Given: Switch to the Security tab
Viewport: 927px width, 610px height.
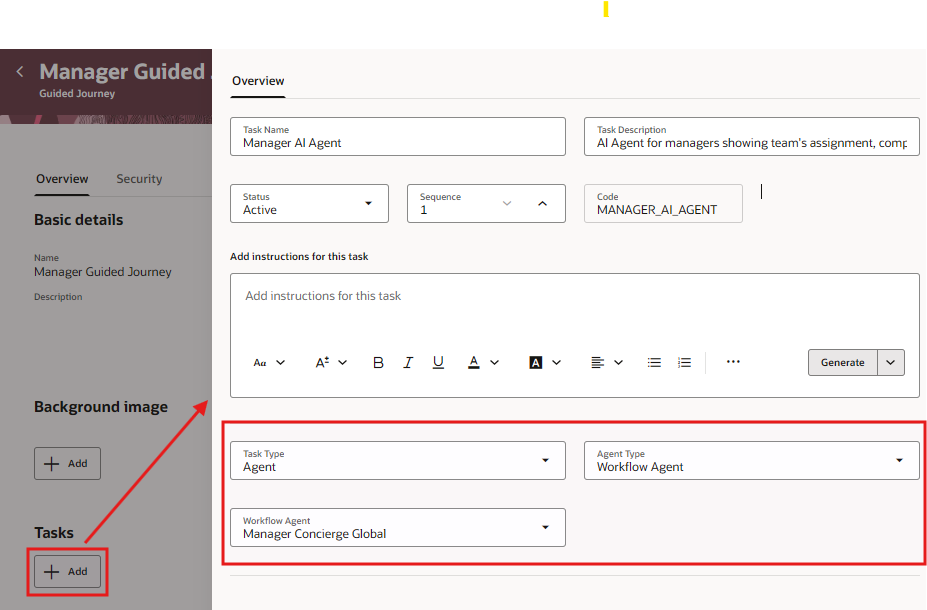Looking at the screenshot, I should click(x=139, y=179).
